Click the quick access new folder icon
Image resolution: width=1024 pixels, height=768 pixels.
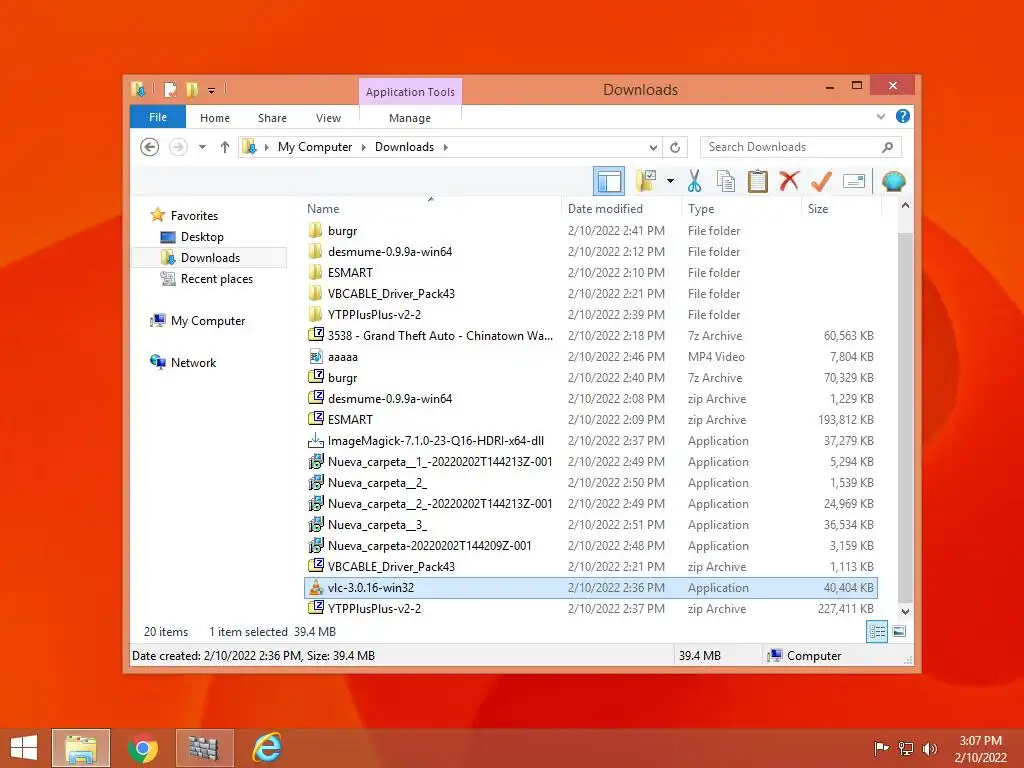(x=192, y=89)
